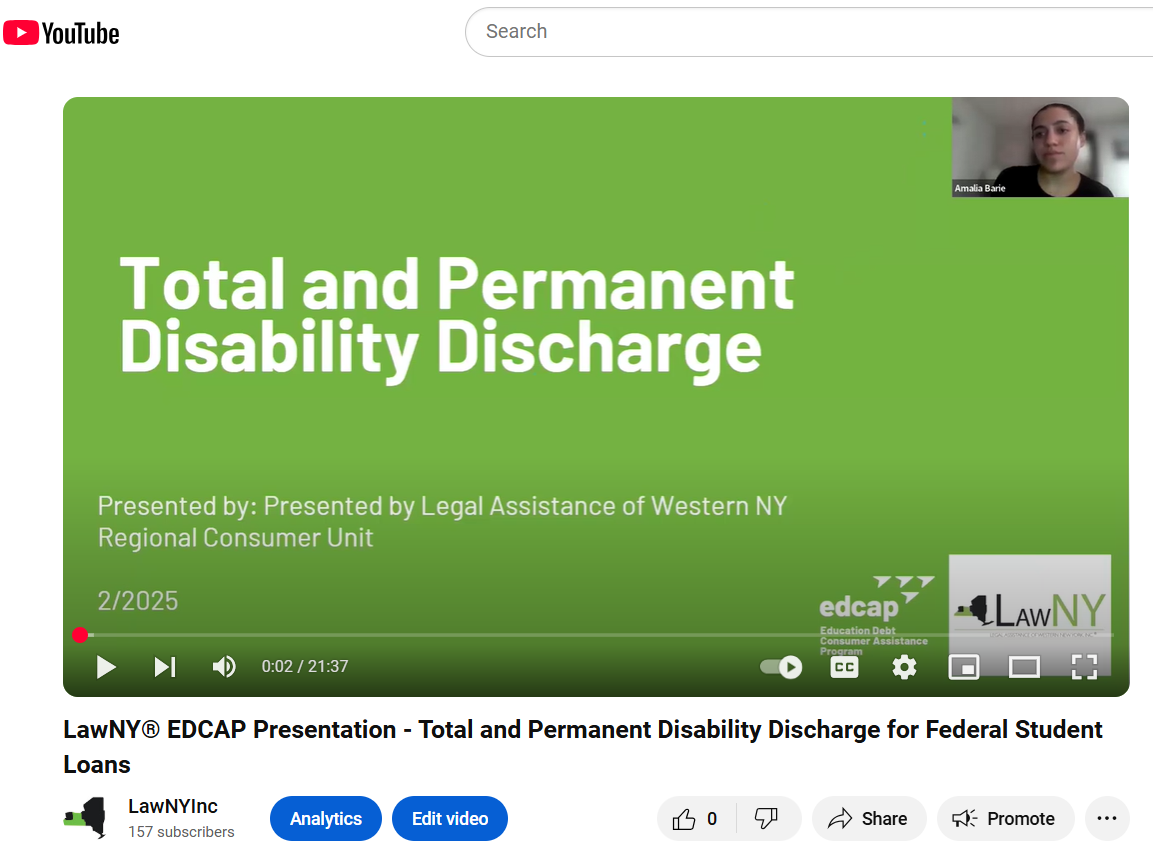Click the Edit video button

click(x=450, y=818)
